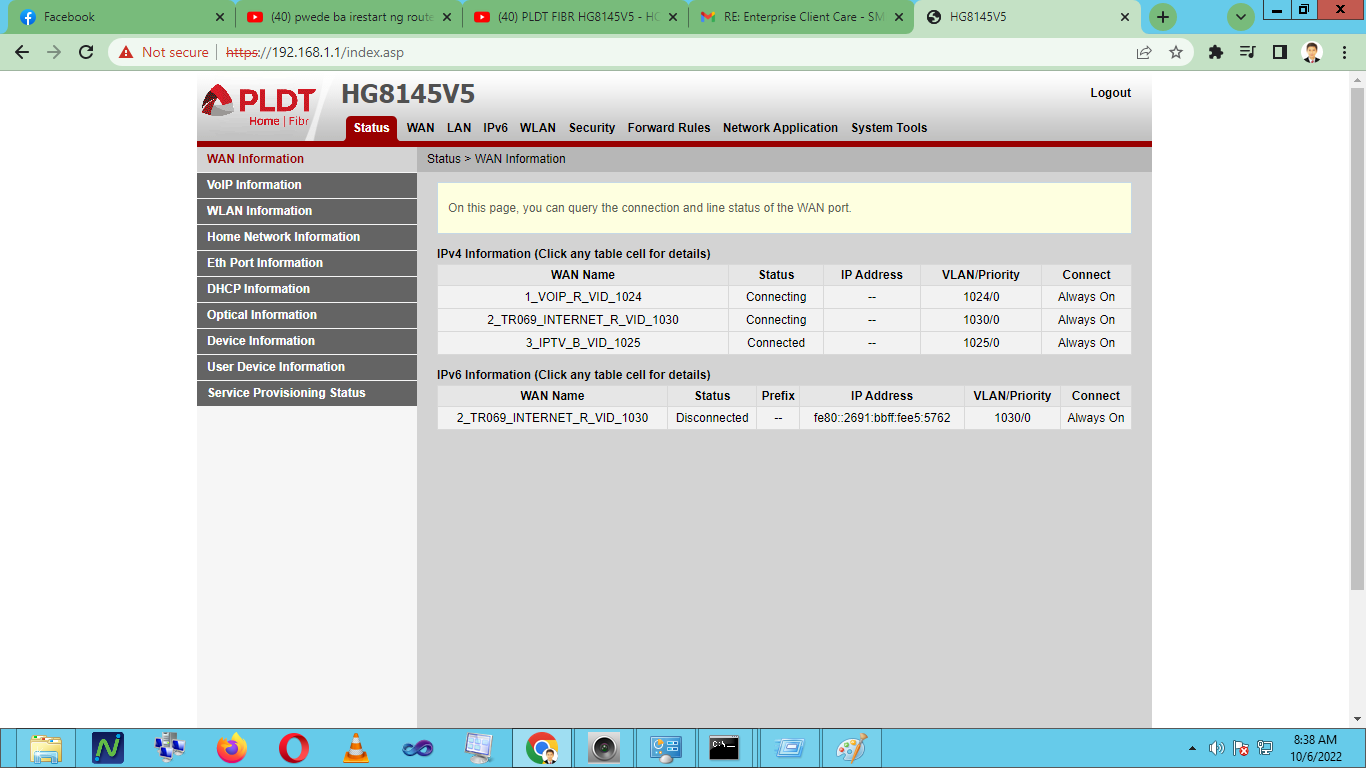This screenshot has height=768, width=1366.
Task: Bookmark this page with star icon
Action: (1176, 52)
